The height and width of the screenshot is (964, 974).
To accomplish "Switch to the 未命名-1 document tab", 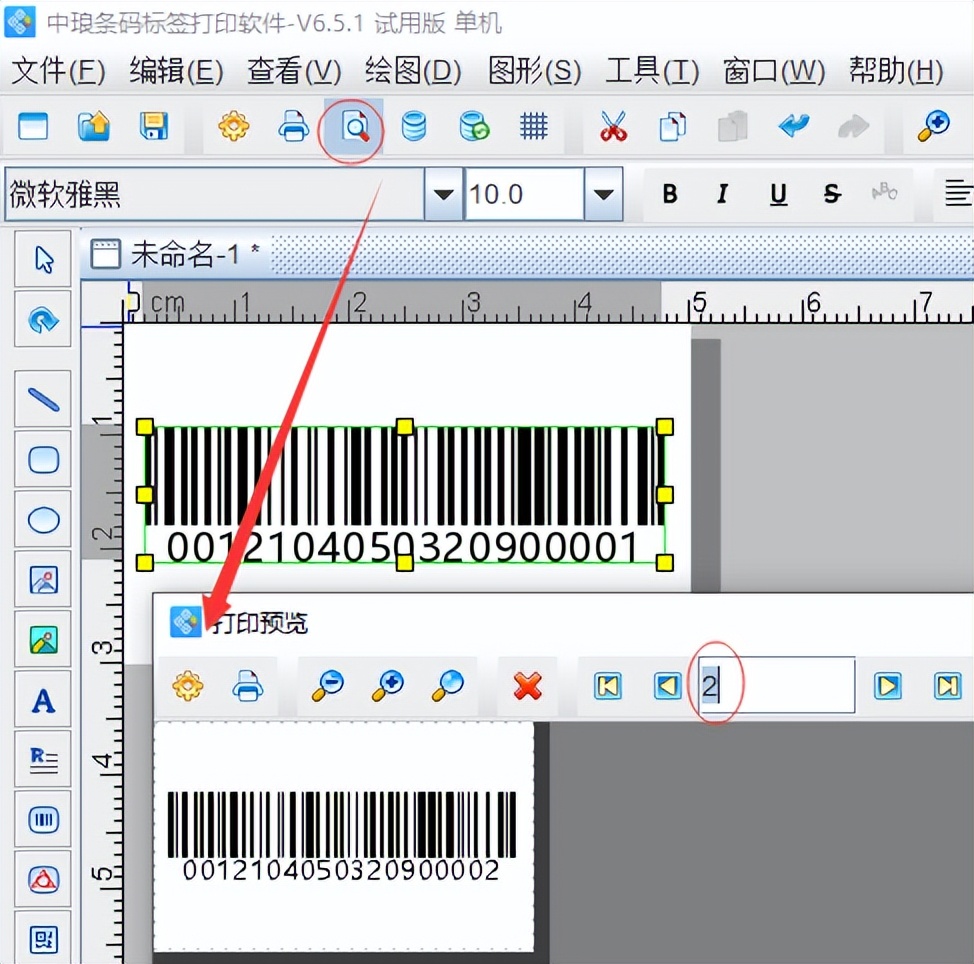I will point(176,254).
